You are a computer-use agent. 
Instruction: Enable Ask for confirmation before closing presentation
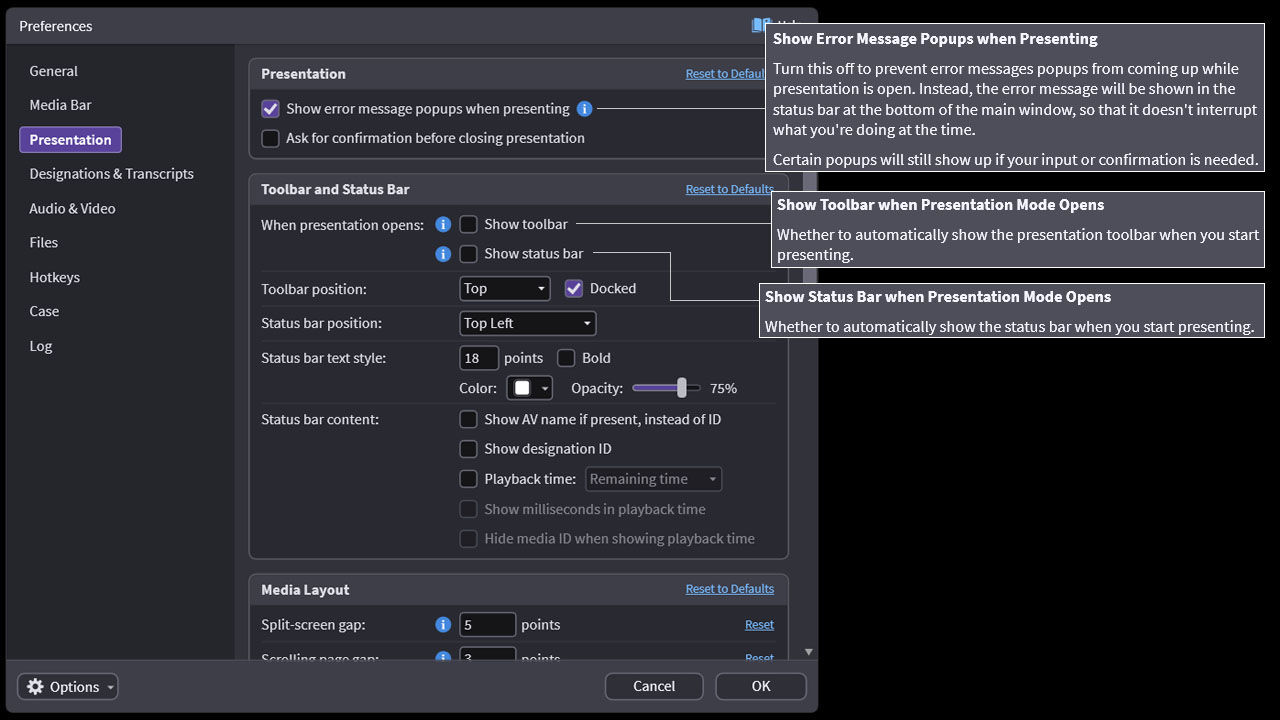(270, 138)
